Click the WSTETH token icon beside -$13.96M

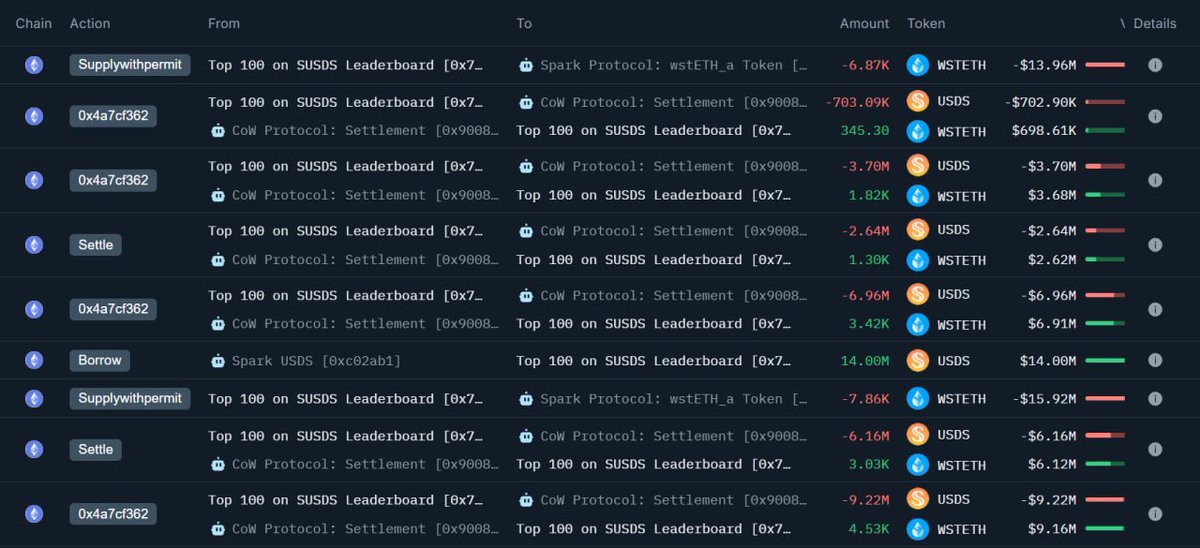[x=918, y=65]
